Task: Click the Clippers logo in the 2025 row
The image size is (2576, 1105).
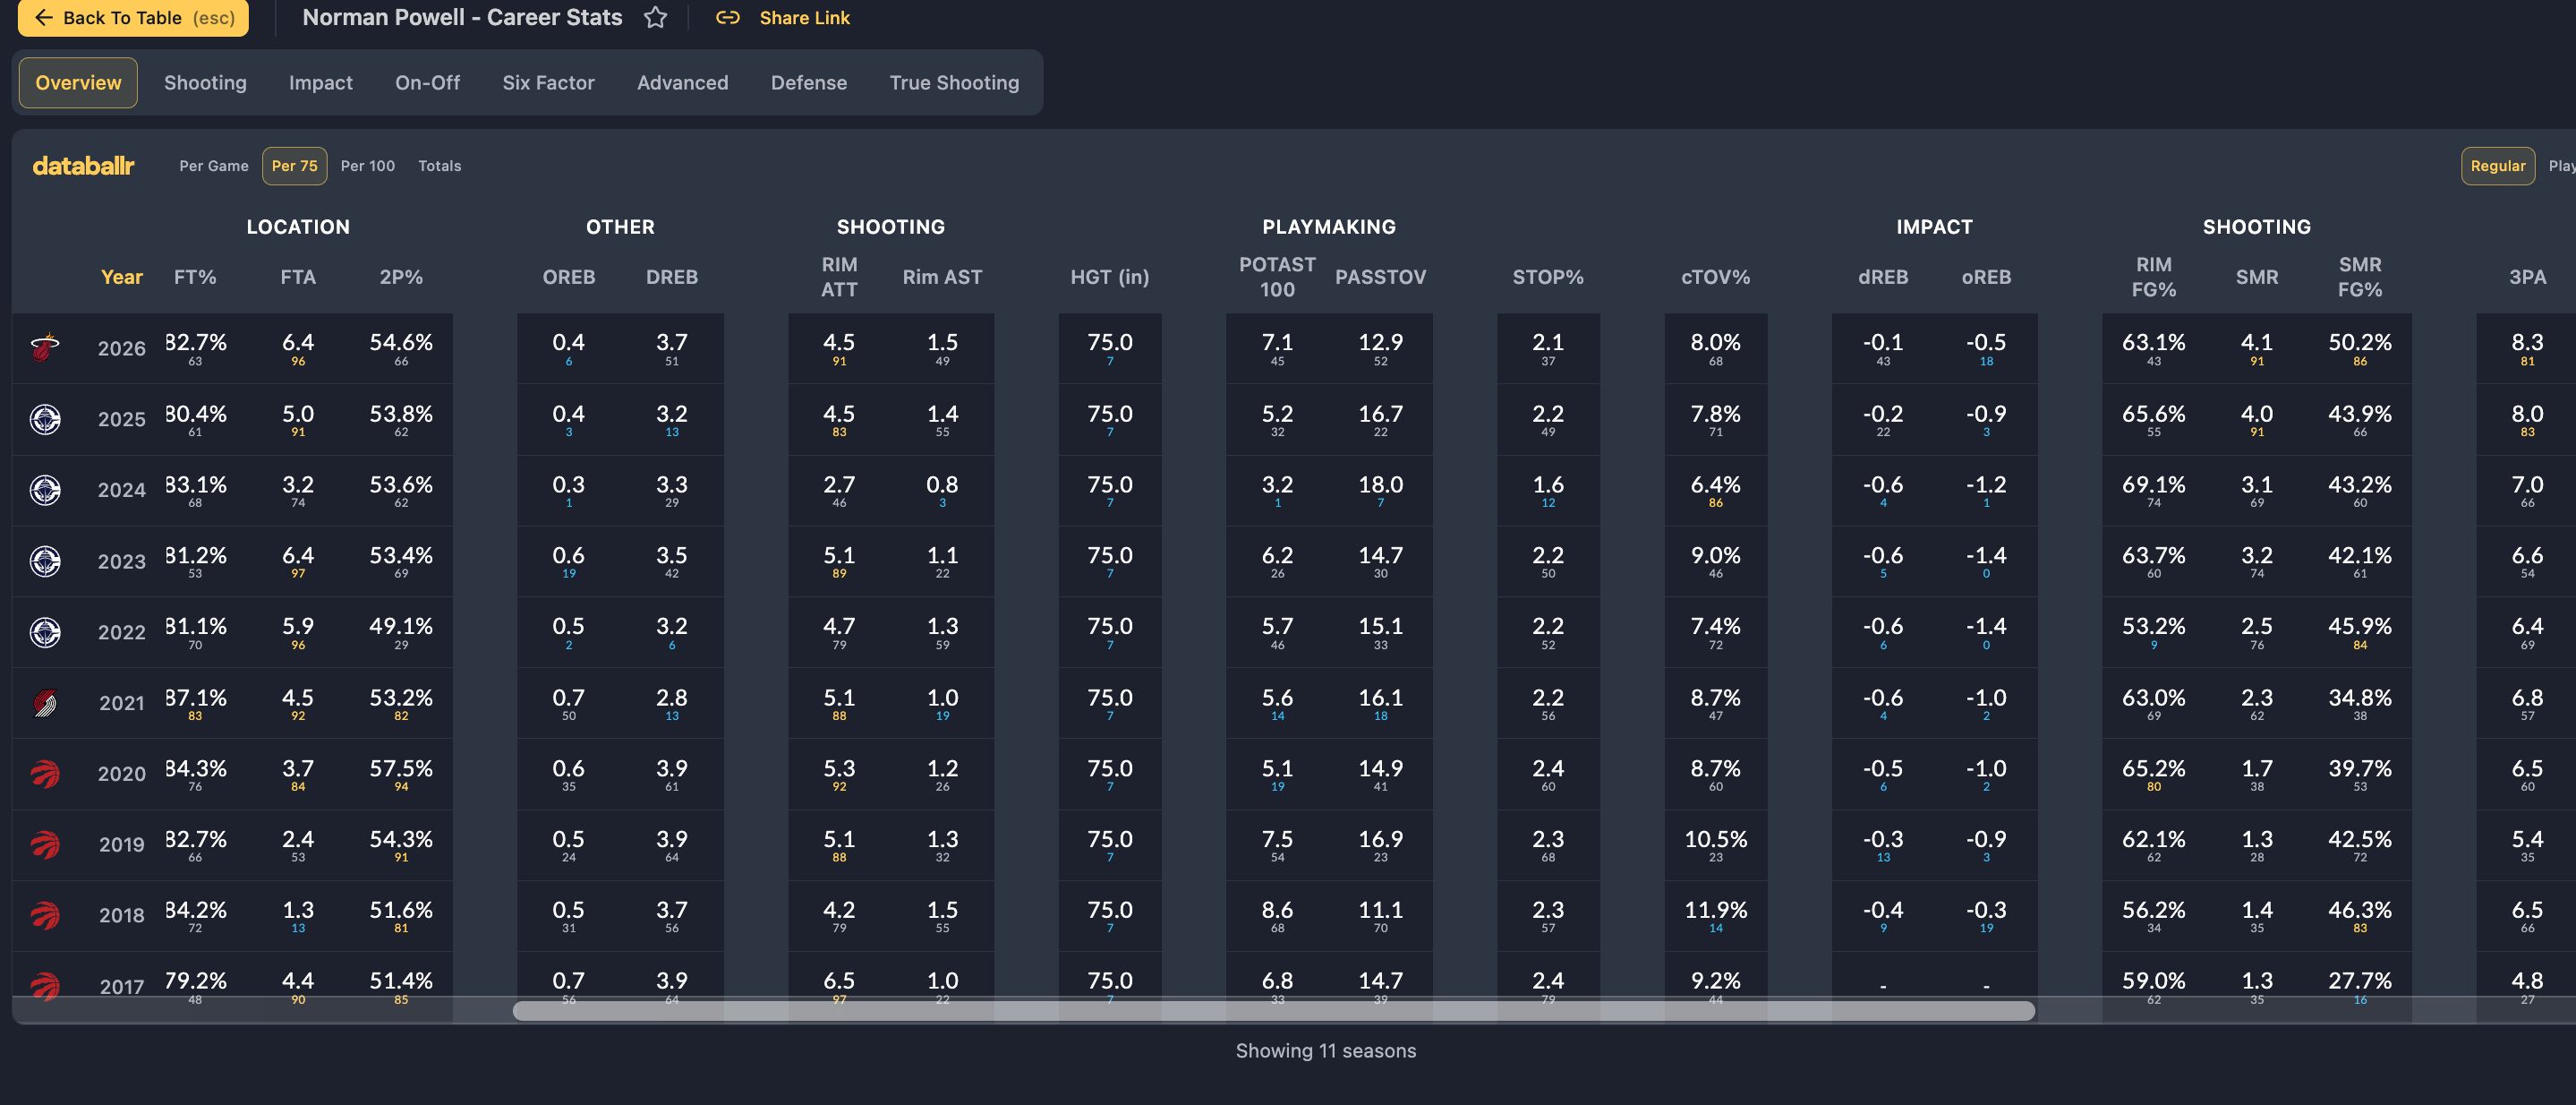Action: 45,419
